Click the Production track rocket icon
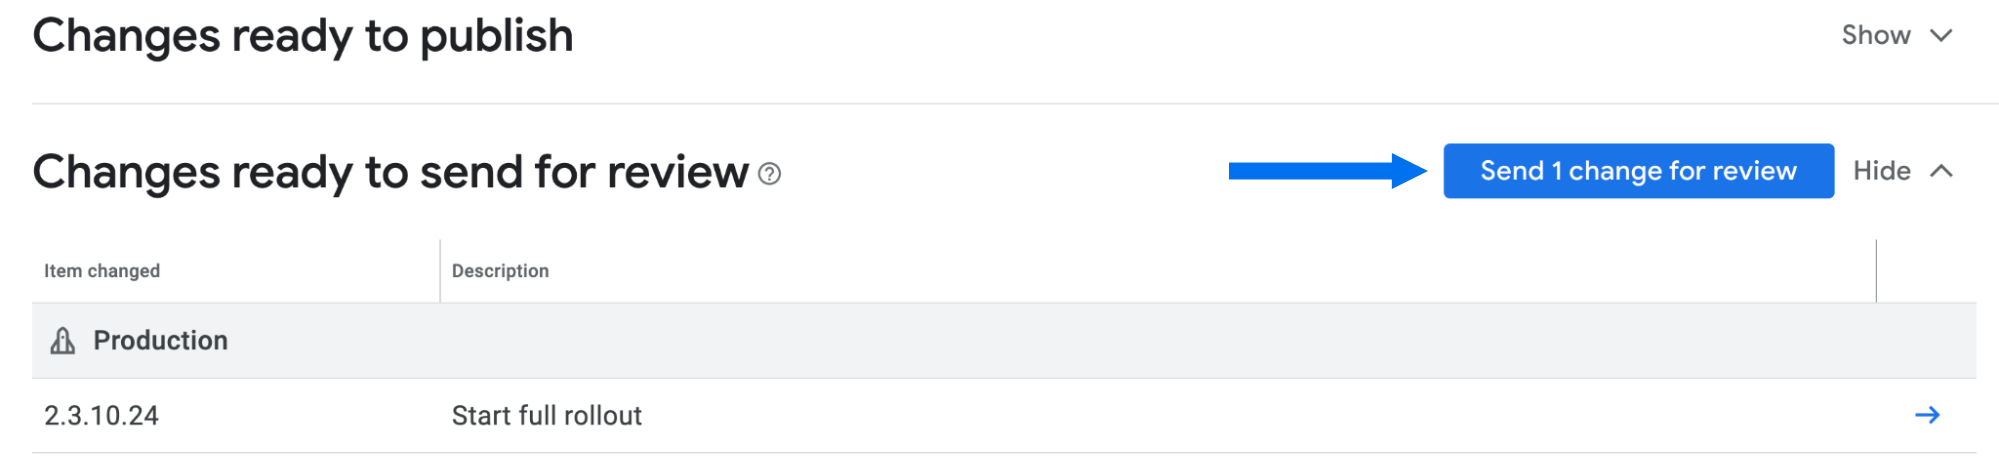The image size is (1999, 456). pos(63,341)
